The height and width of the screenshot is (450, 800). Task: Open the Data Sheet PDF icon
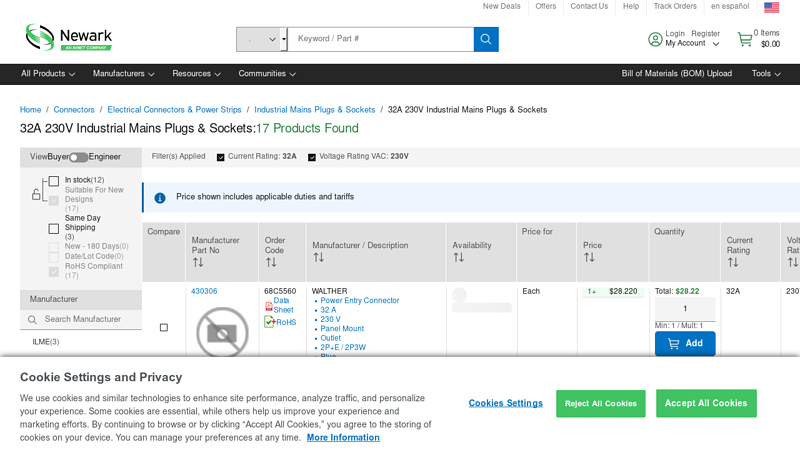[269, 306]
